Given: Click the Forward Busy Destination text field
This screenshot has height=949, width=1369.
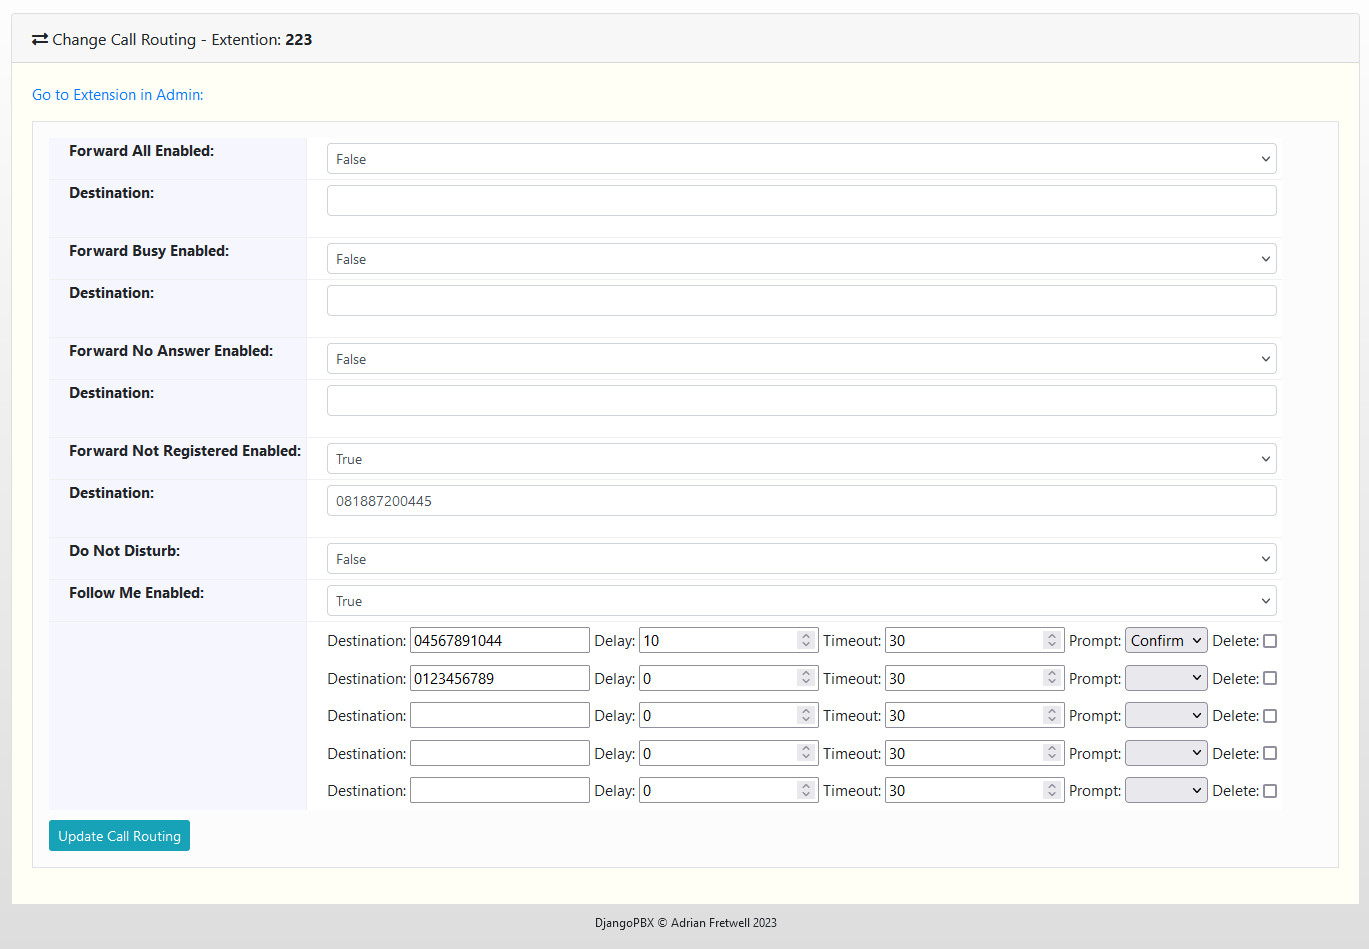Looking at the screenshot, I should pyautogui.click(x=801, y=301).
